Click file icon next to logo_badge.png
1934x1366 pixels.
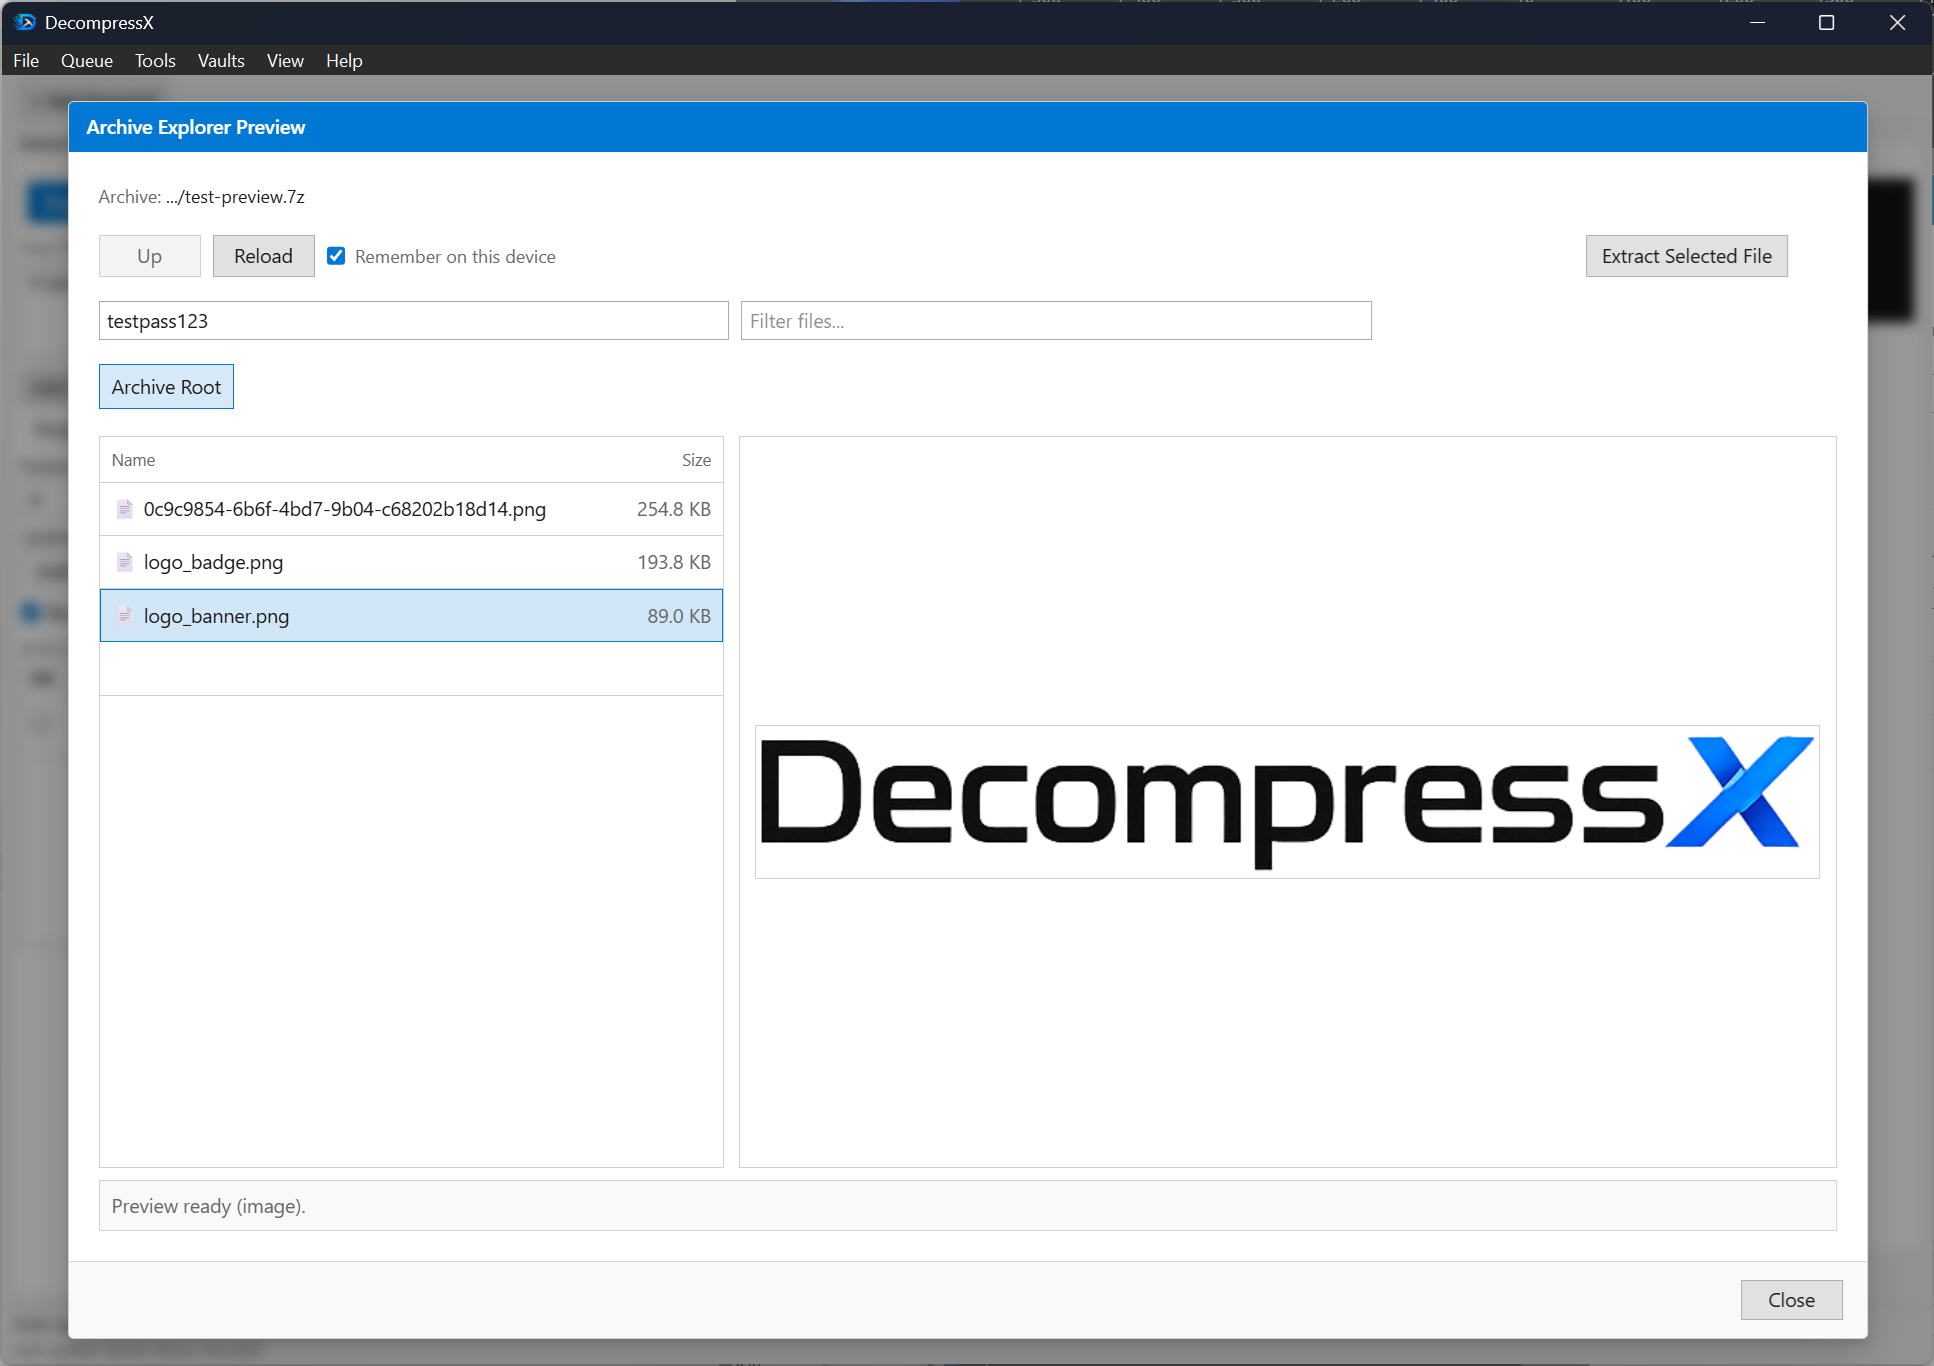(125, 562)
